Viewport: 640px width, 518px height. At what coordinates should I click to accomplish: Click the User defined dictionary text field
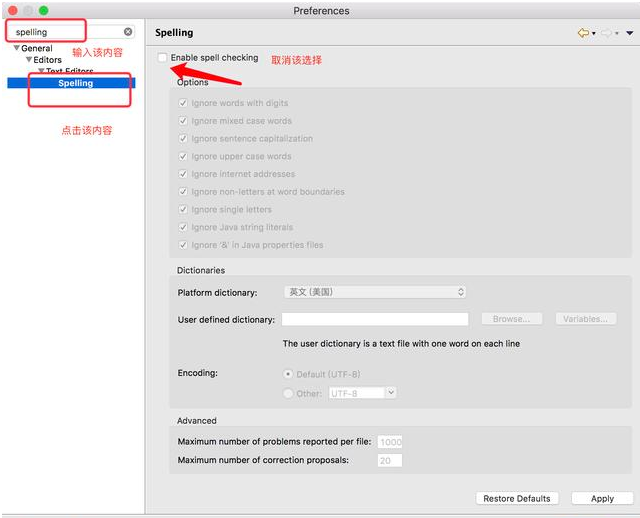point(375,319)
